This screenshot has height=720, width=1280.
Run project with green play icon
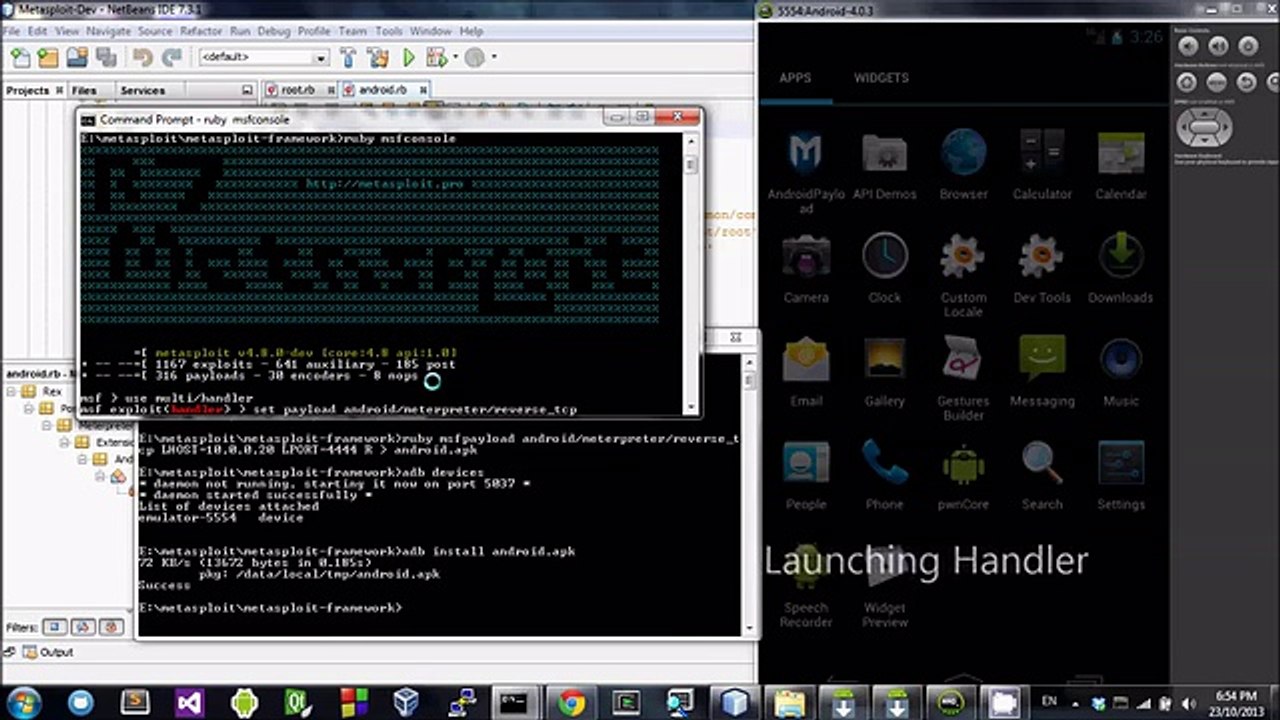click(x=409, y=58)
